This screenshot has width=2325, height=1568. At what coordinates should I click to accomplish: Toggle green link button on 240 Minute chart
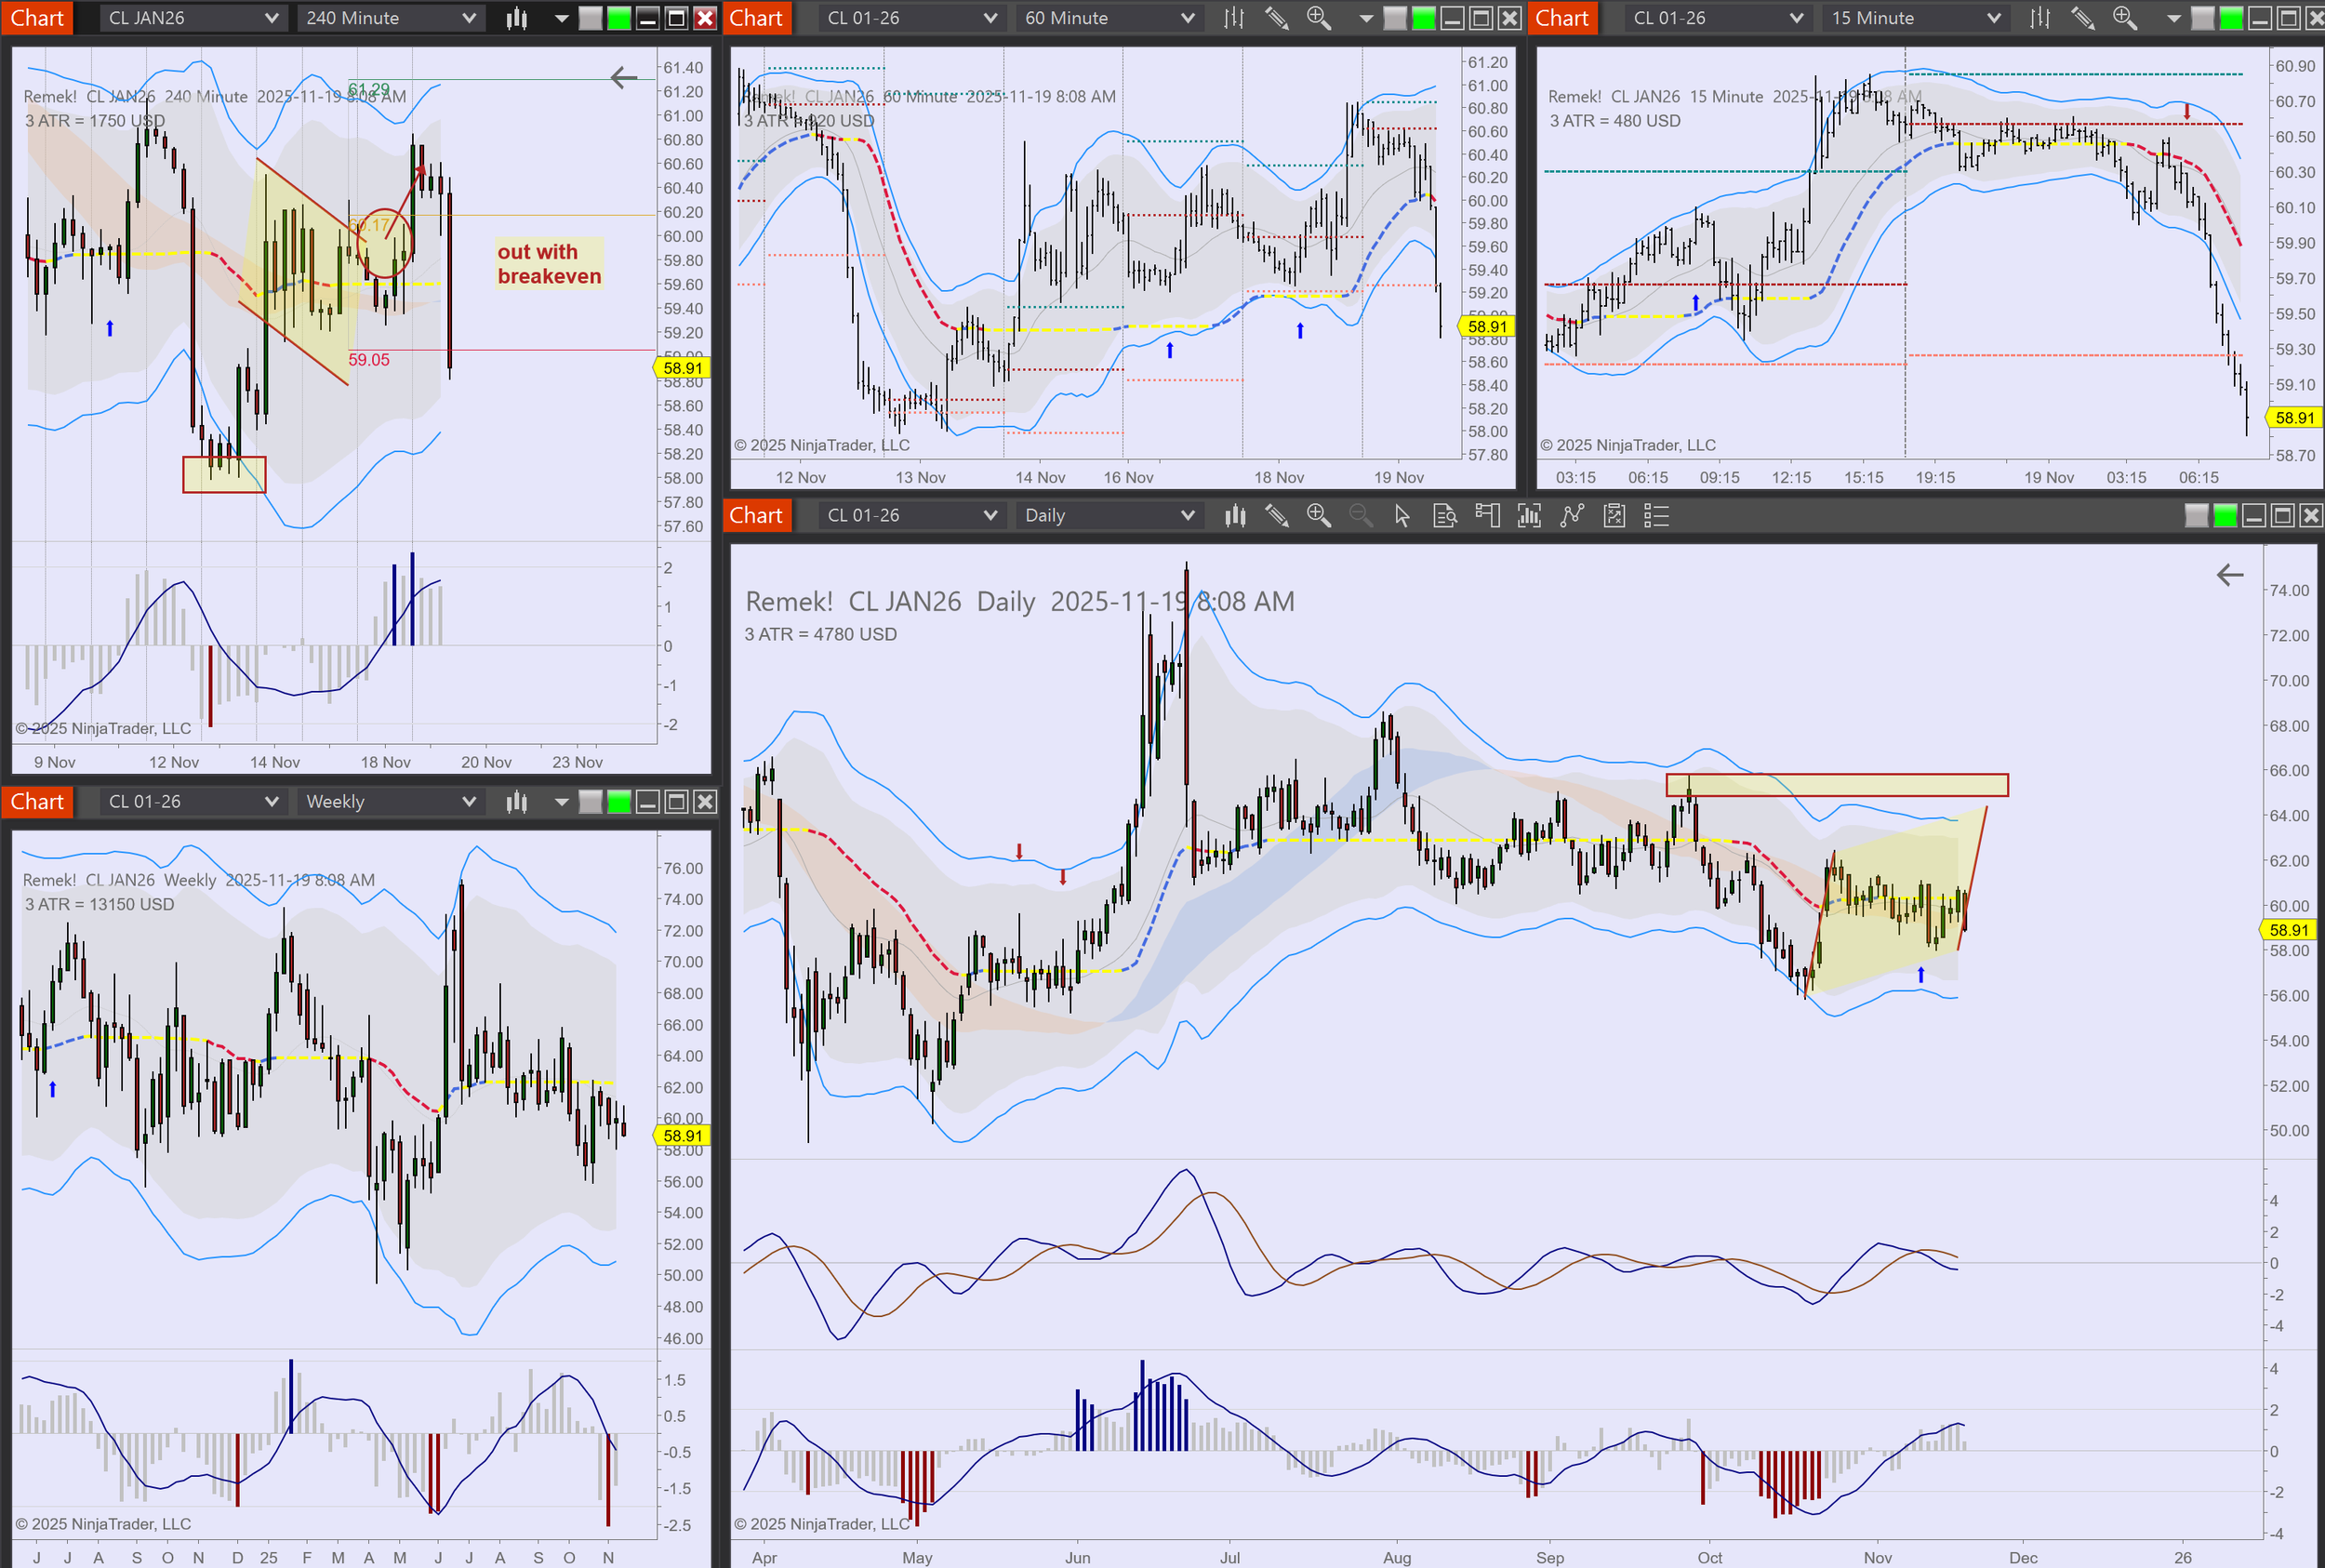619,18
